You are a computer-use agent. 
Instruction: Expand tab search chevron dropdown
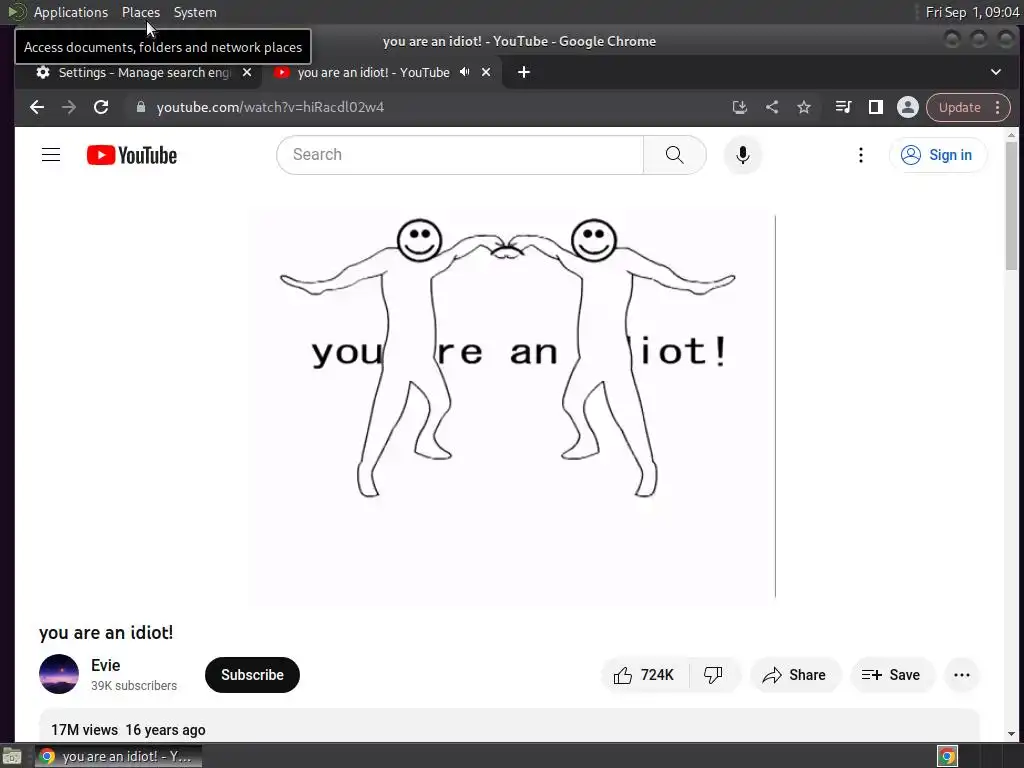[996, 72]
